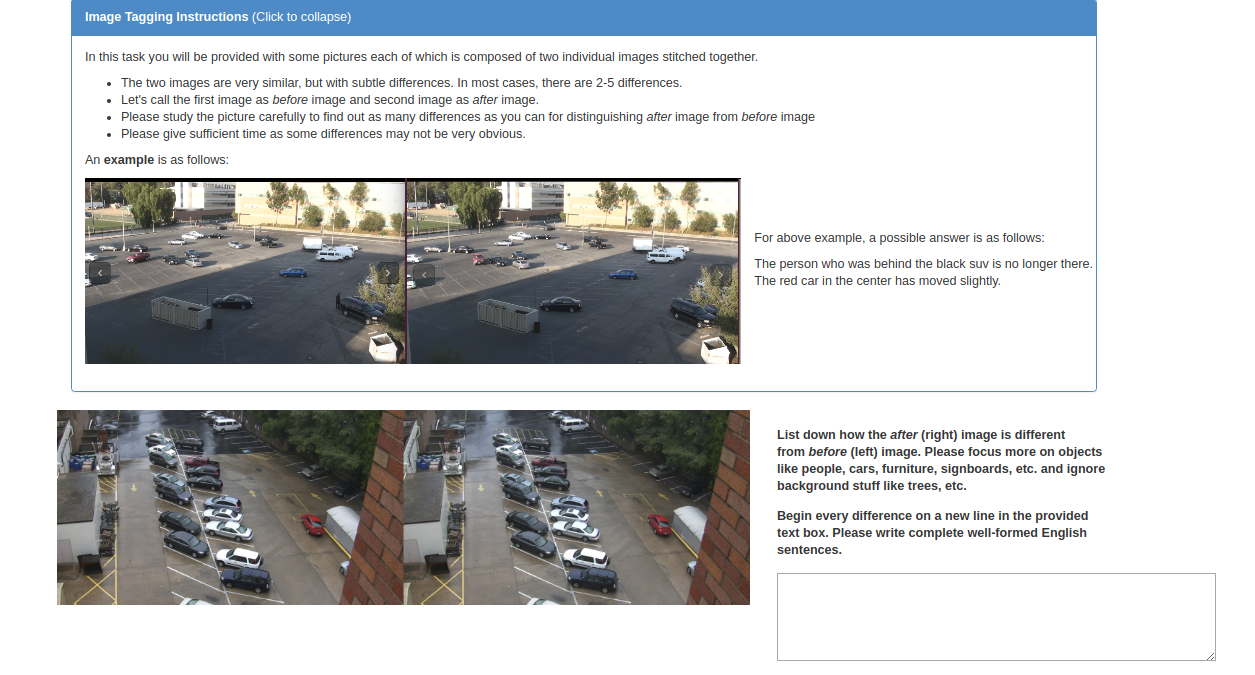This screenshot has width=1255, height=675.
Task: Click the 'Begin every difference' instruction paragraph
Action: pyautogui.click(x=933, y=533)
